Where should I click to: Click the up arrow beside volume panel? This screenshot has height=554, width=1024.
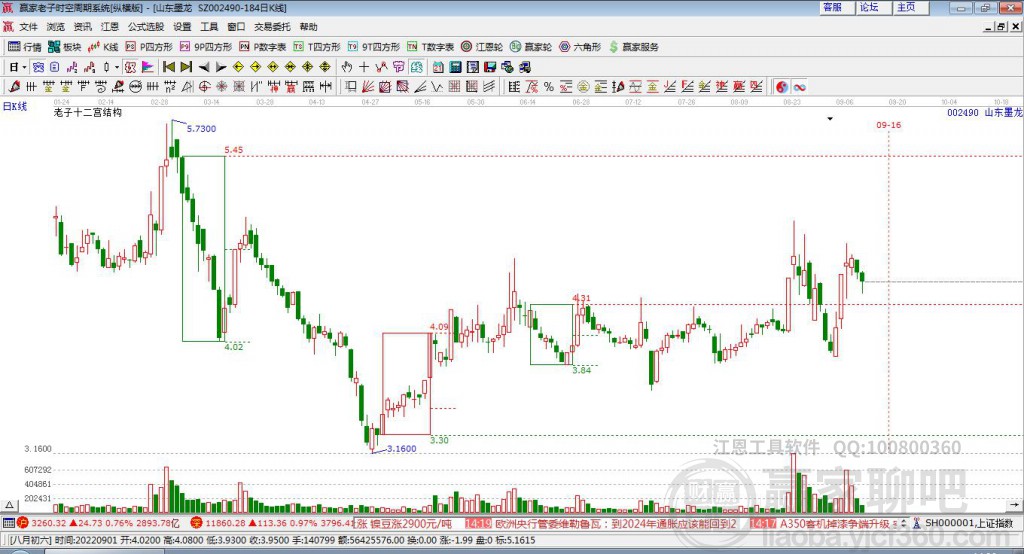click(x=9, y=505)
